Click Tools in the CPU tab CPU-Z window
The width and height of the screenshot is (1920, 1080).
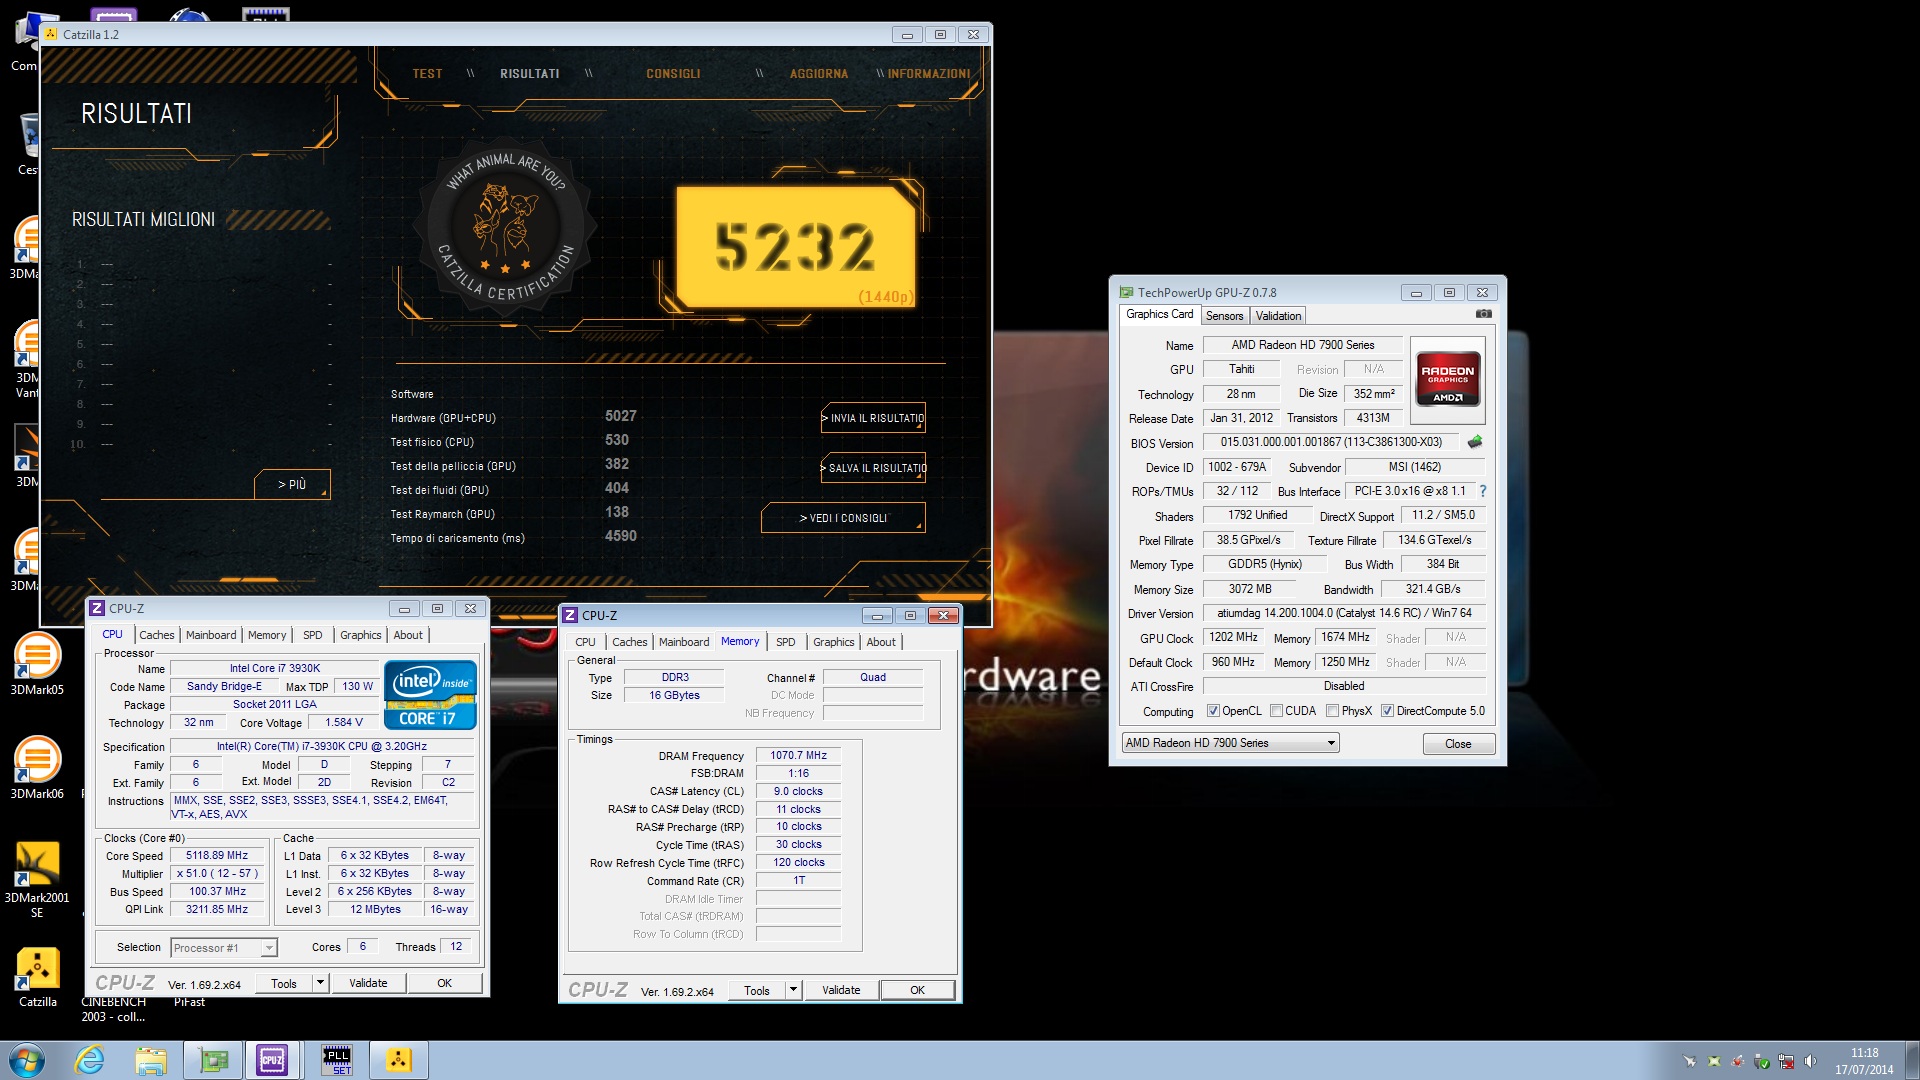coord(284,983)
